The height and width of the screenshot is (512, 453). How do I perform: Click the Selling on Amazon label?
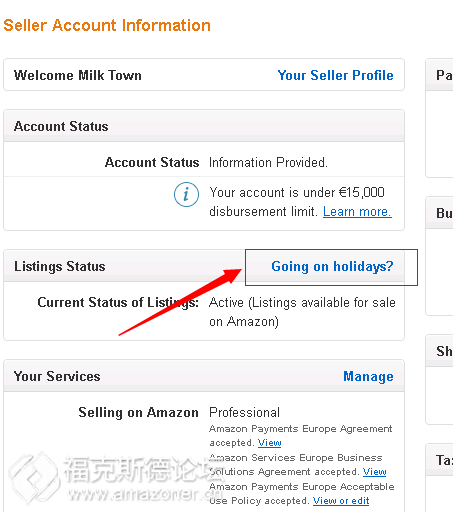tap(138, 413)
